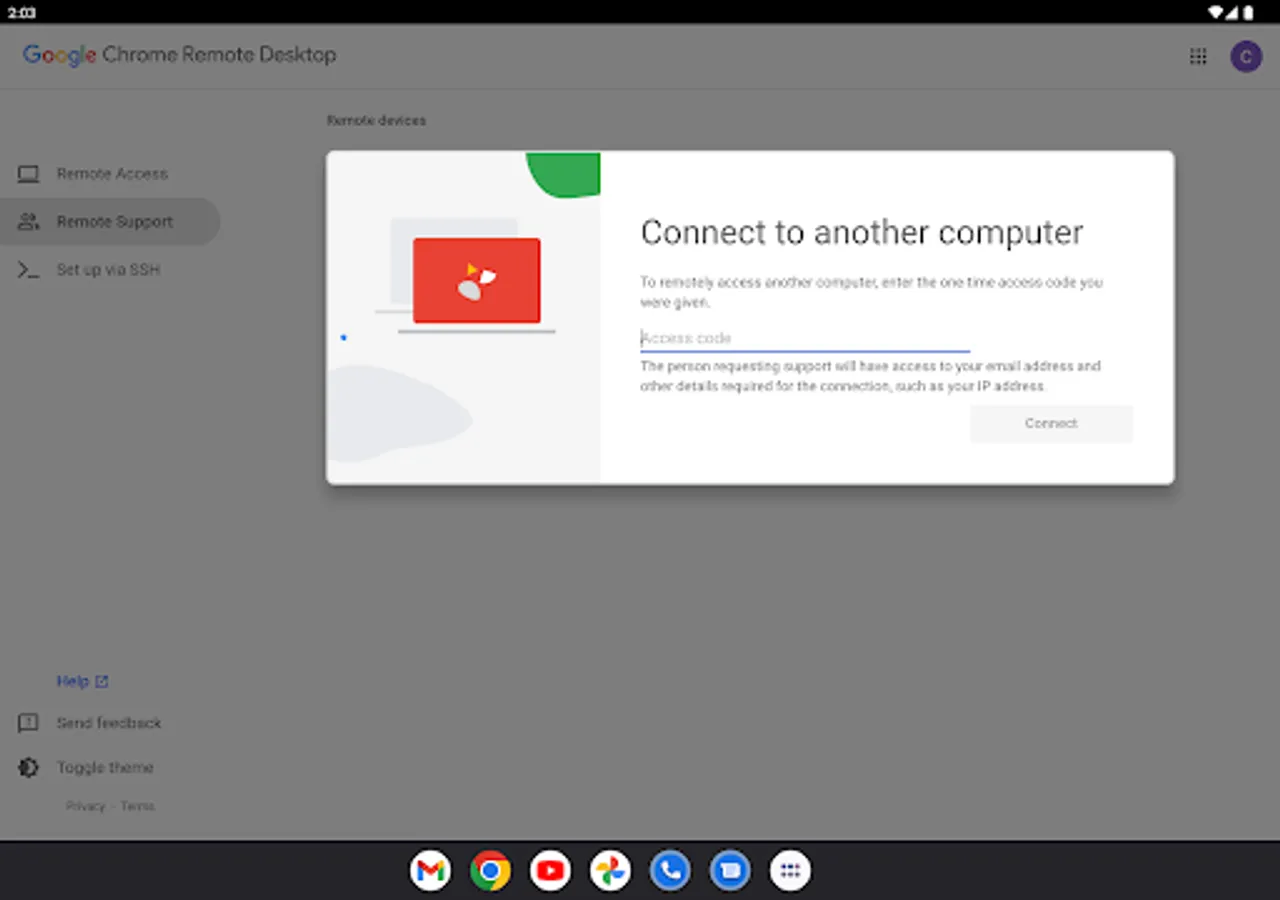Open the account avatar menu
The image size is (1280, 900).
(1246, 56)
